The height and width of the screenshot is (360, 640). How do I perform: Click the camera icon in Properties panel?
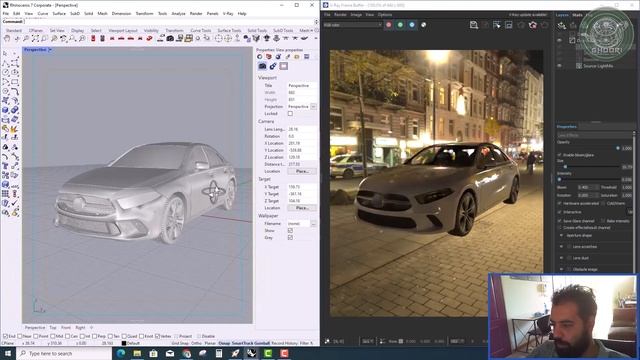262,66
